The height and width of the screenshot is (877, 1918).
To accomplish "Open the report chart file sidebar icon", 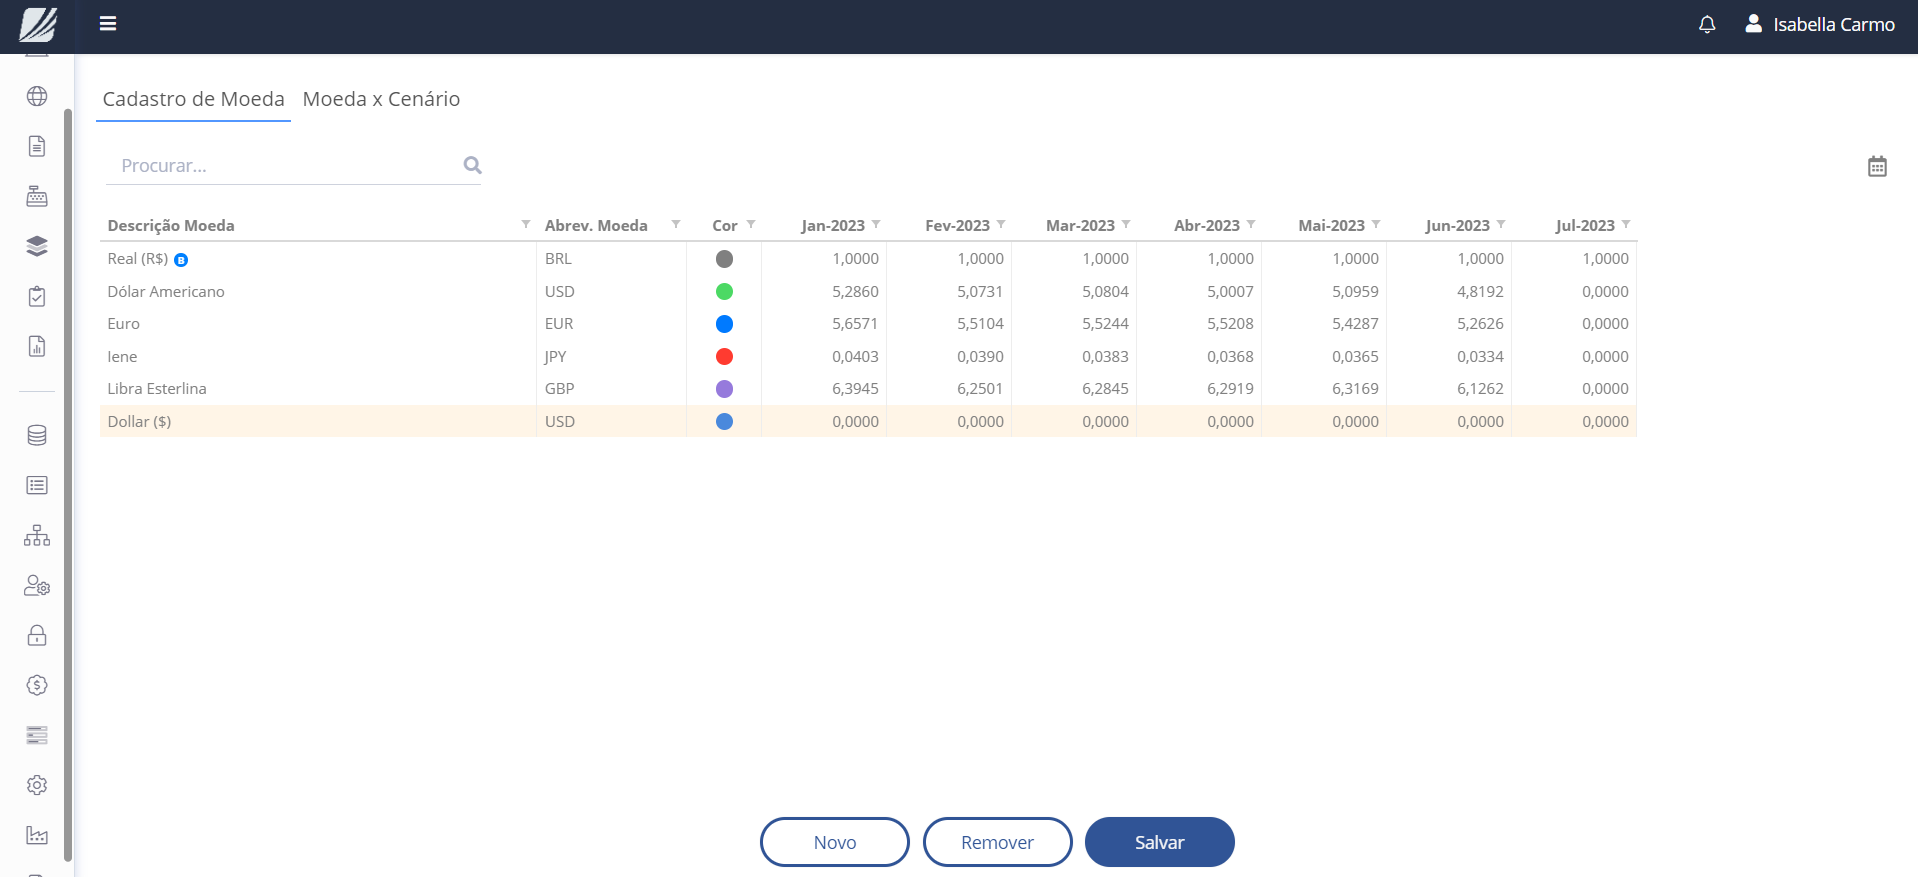I will coord(37,346).
